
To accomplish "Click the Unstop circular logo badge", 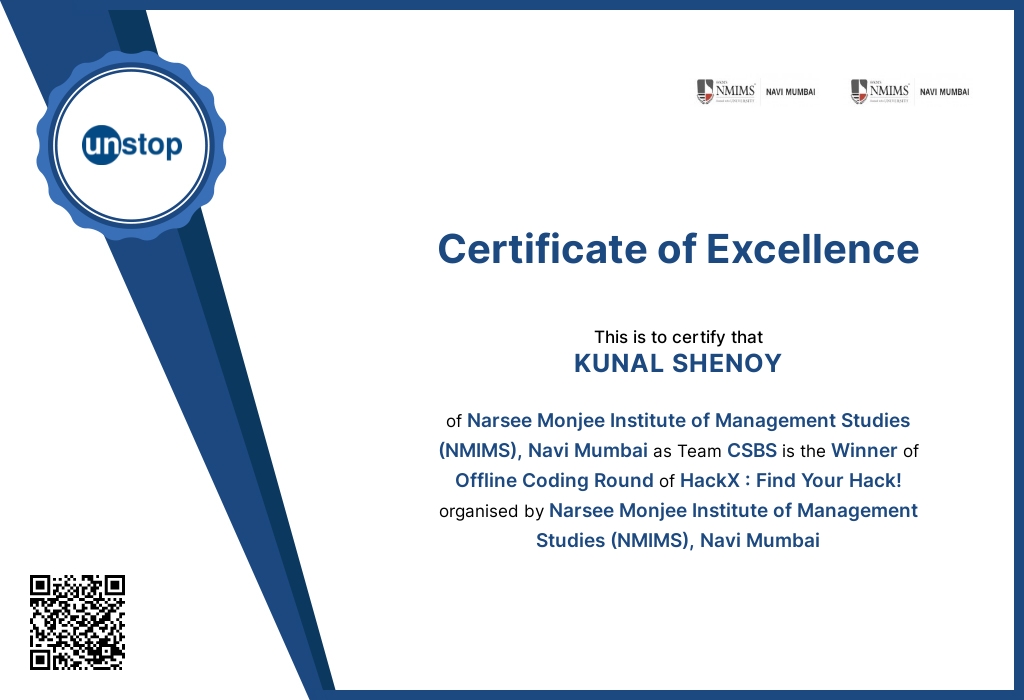I will tap(131, 144).
